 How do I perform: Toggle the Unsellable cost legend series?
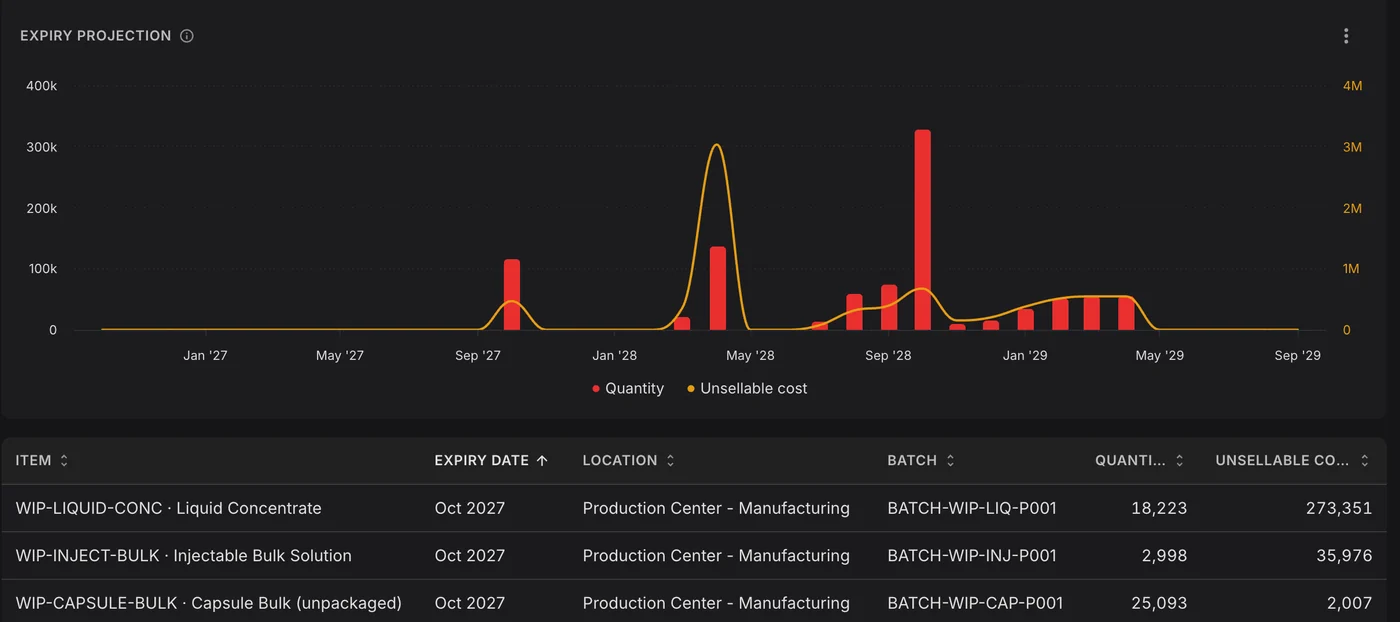[x=747, y=388]
